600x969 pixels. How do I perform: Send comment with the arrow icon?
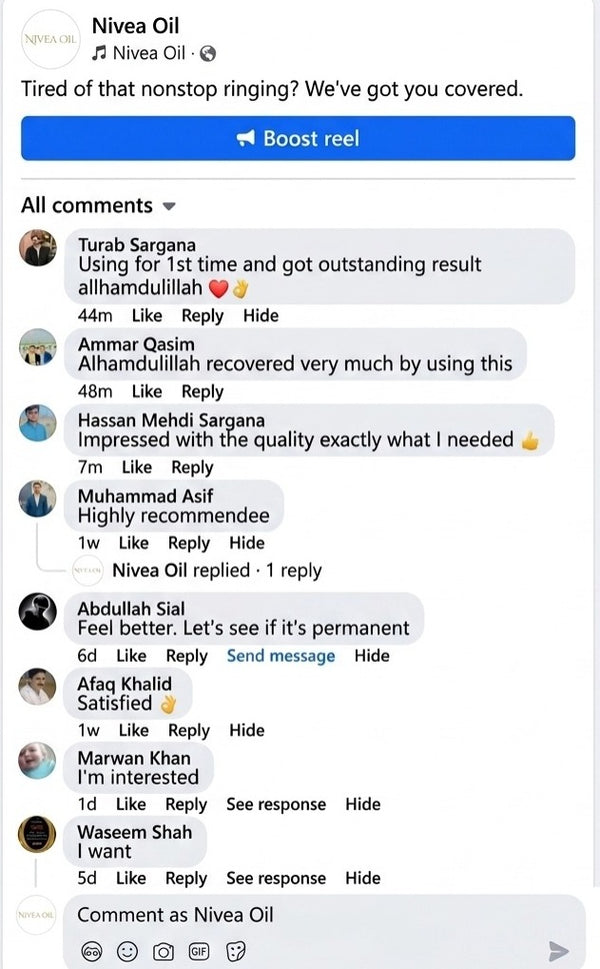tap(559, 951)
